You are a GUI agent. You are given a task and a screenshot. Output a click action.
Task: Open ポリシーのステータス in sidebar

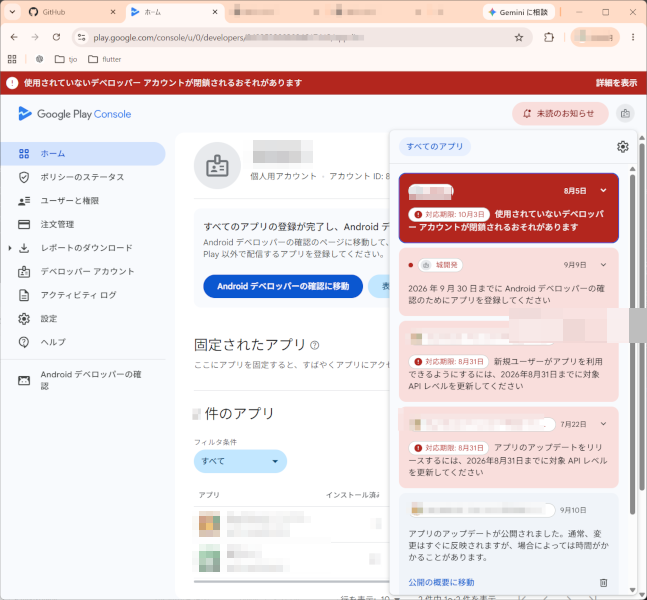click(x=83, y=177)
